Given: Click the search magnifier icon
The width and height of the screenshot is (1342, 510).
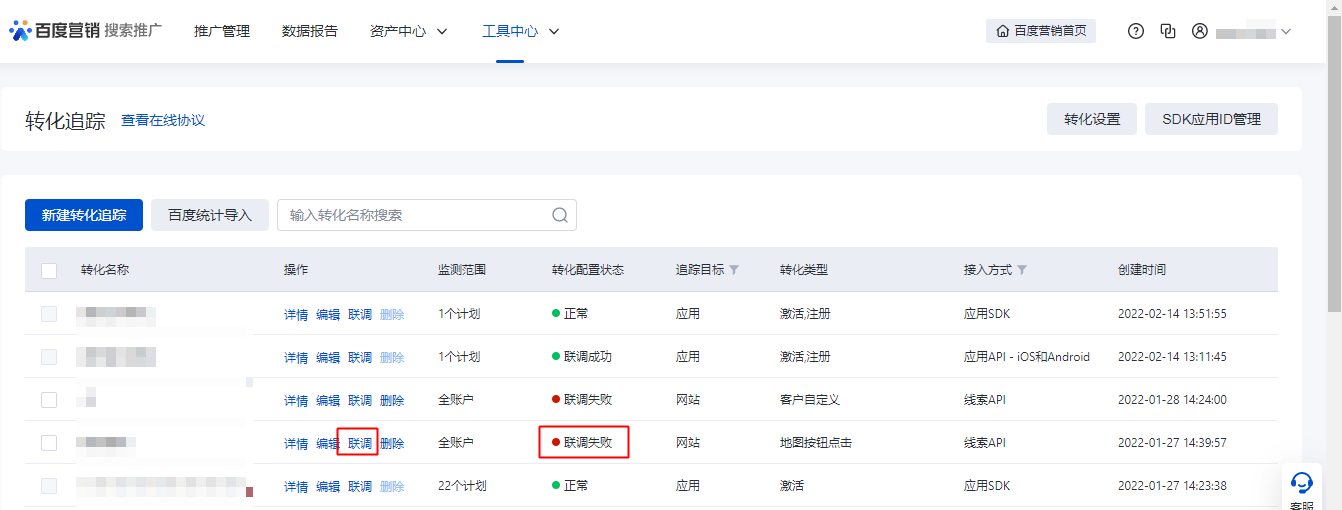Looking at the screenshot, I should click(x=560, y=215).
